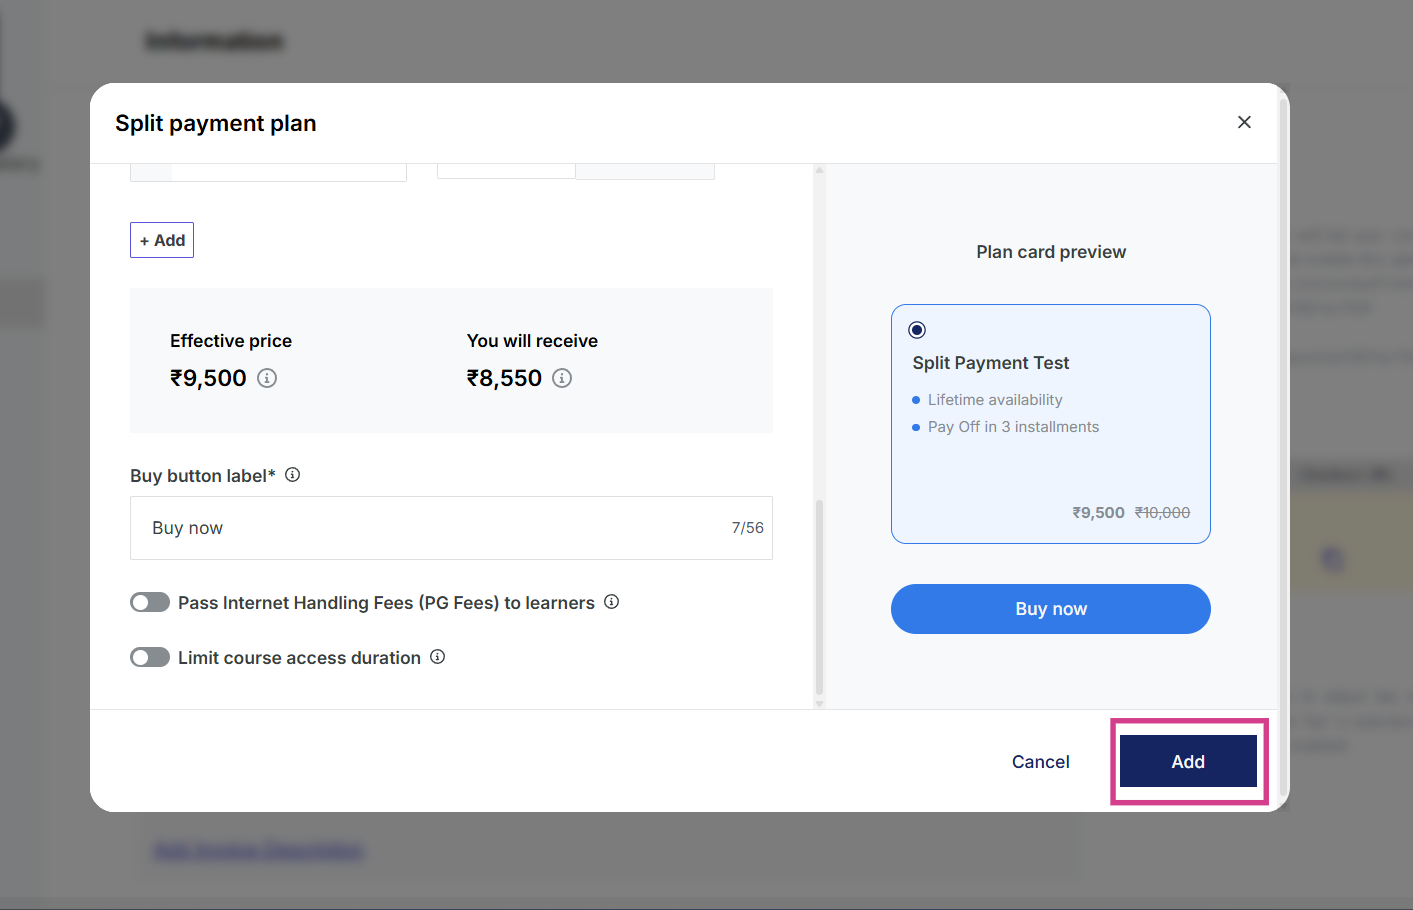Click info icon beside You will receive amount

[x=562, y=378]
